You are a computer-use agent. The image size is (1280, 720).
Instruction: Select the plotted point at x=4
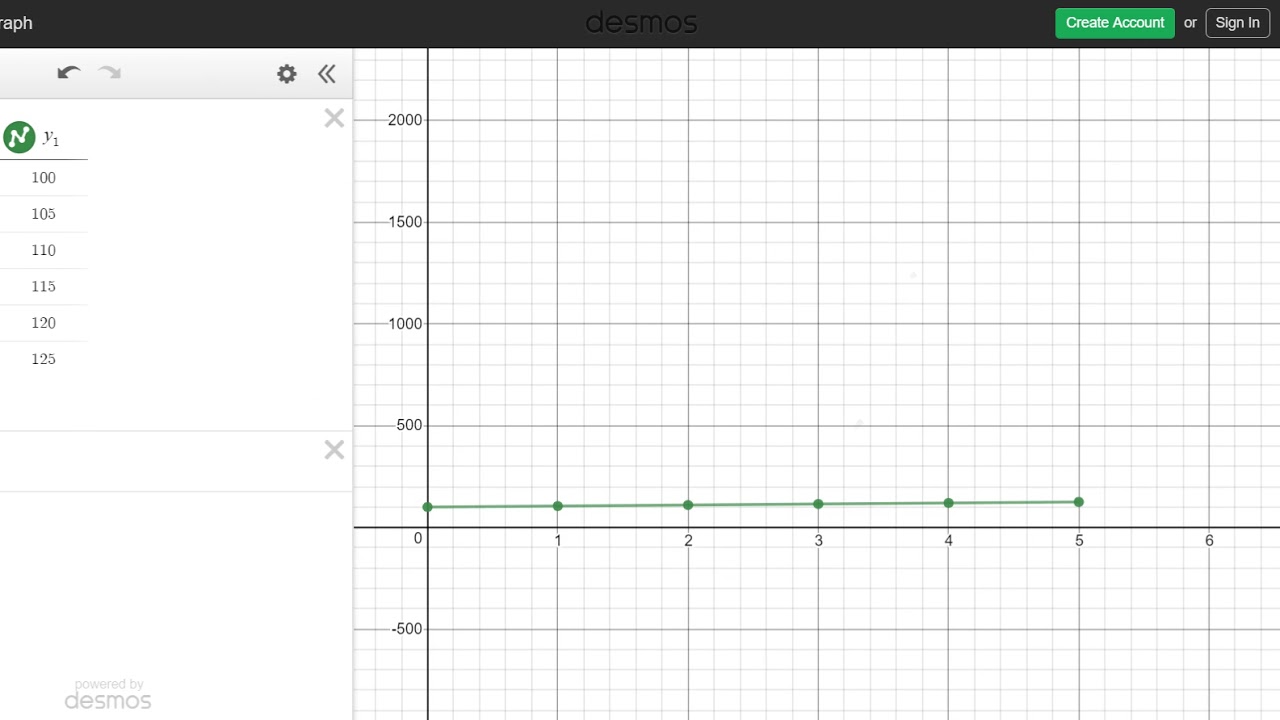coord(948,503)
